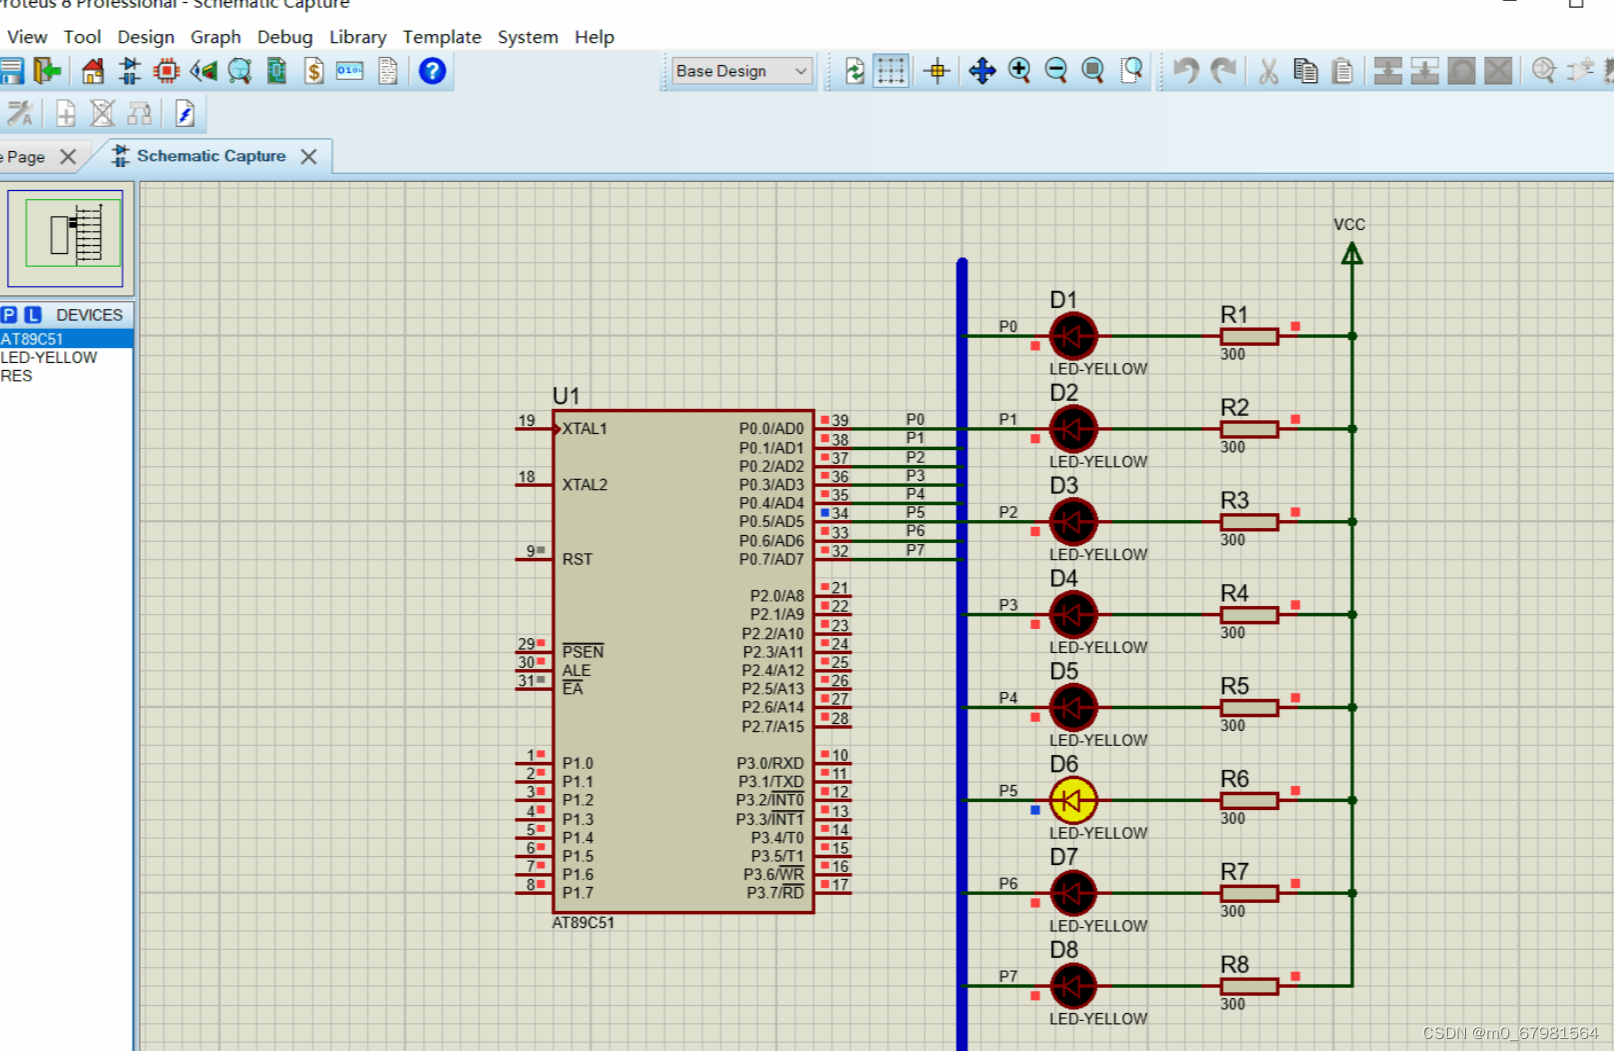
Task: Close the Schematic Capture tab
Action: click(x=309, y=156)
